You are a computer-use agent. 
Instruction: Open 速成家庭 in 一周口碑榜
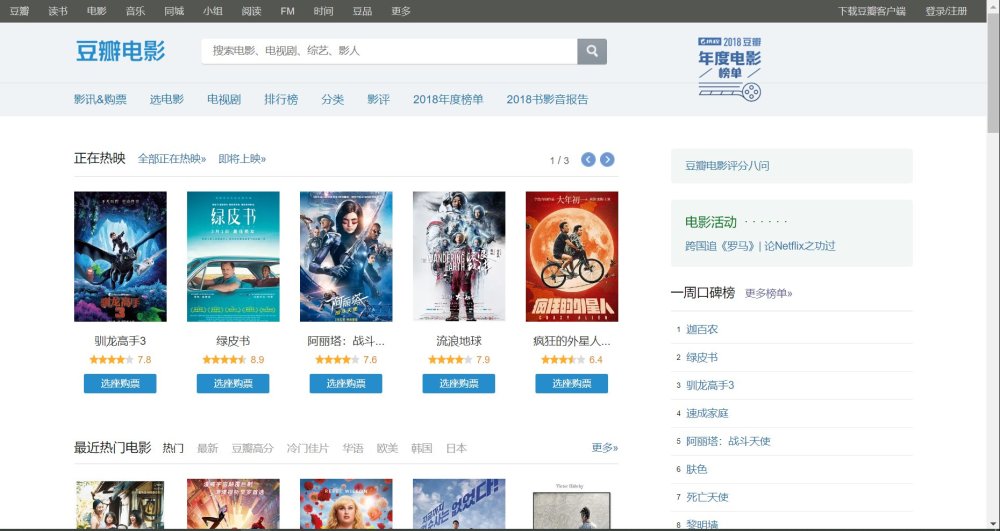point(707,414)
